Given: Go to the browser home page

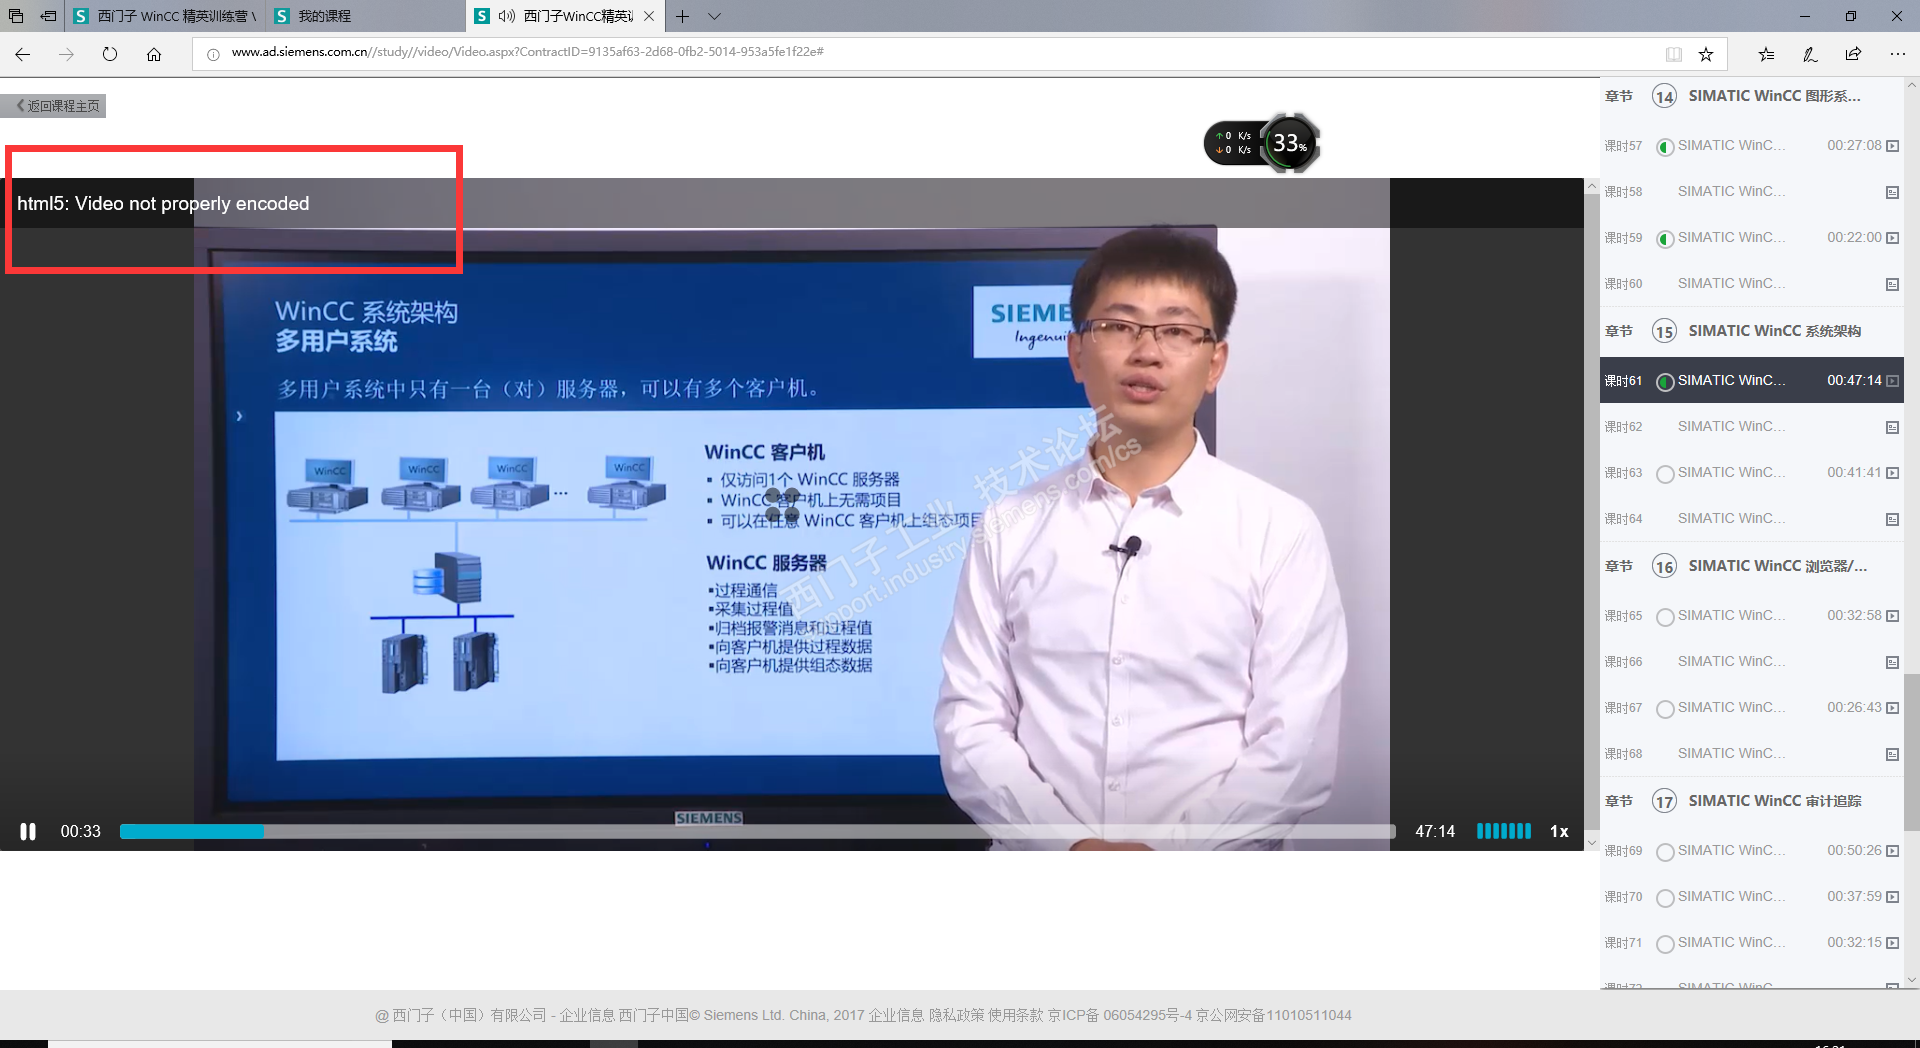Looking at the screenshot, I should pos(154,54).
